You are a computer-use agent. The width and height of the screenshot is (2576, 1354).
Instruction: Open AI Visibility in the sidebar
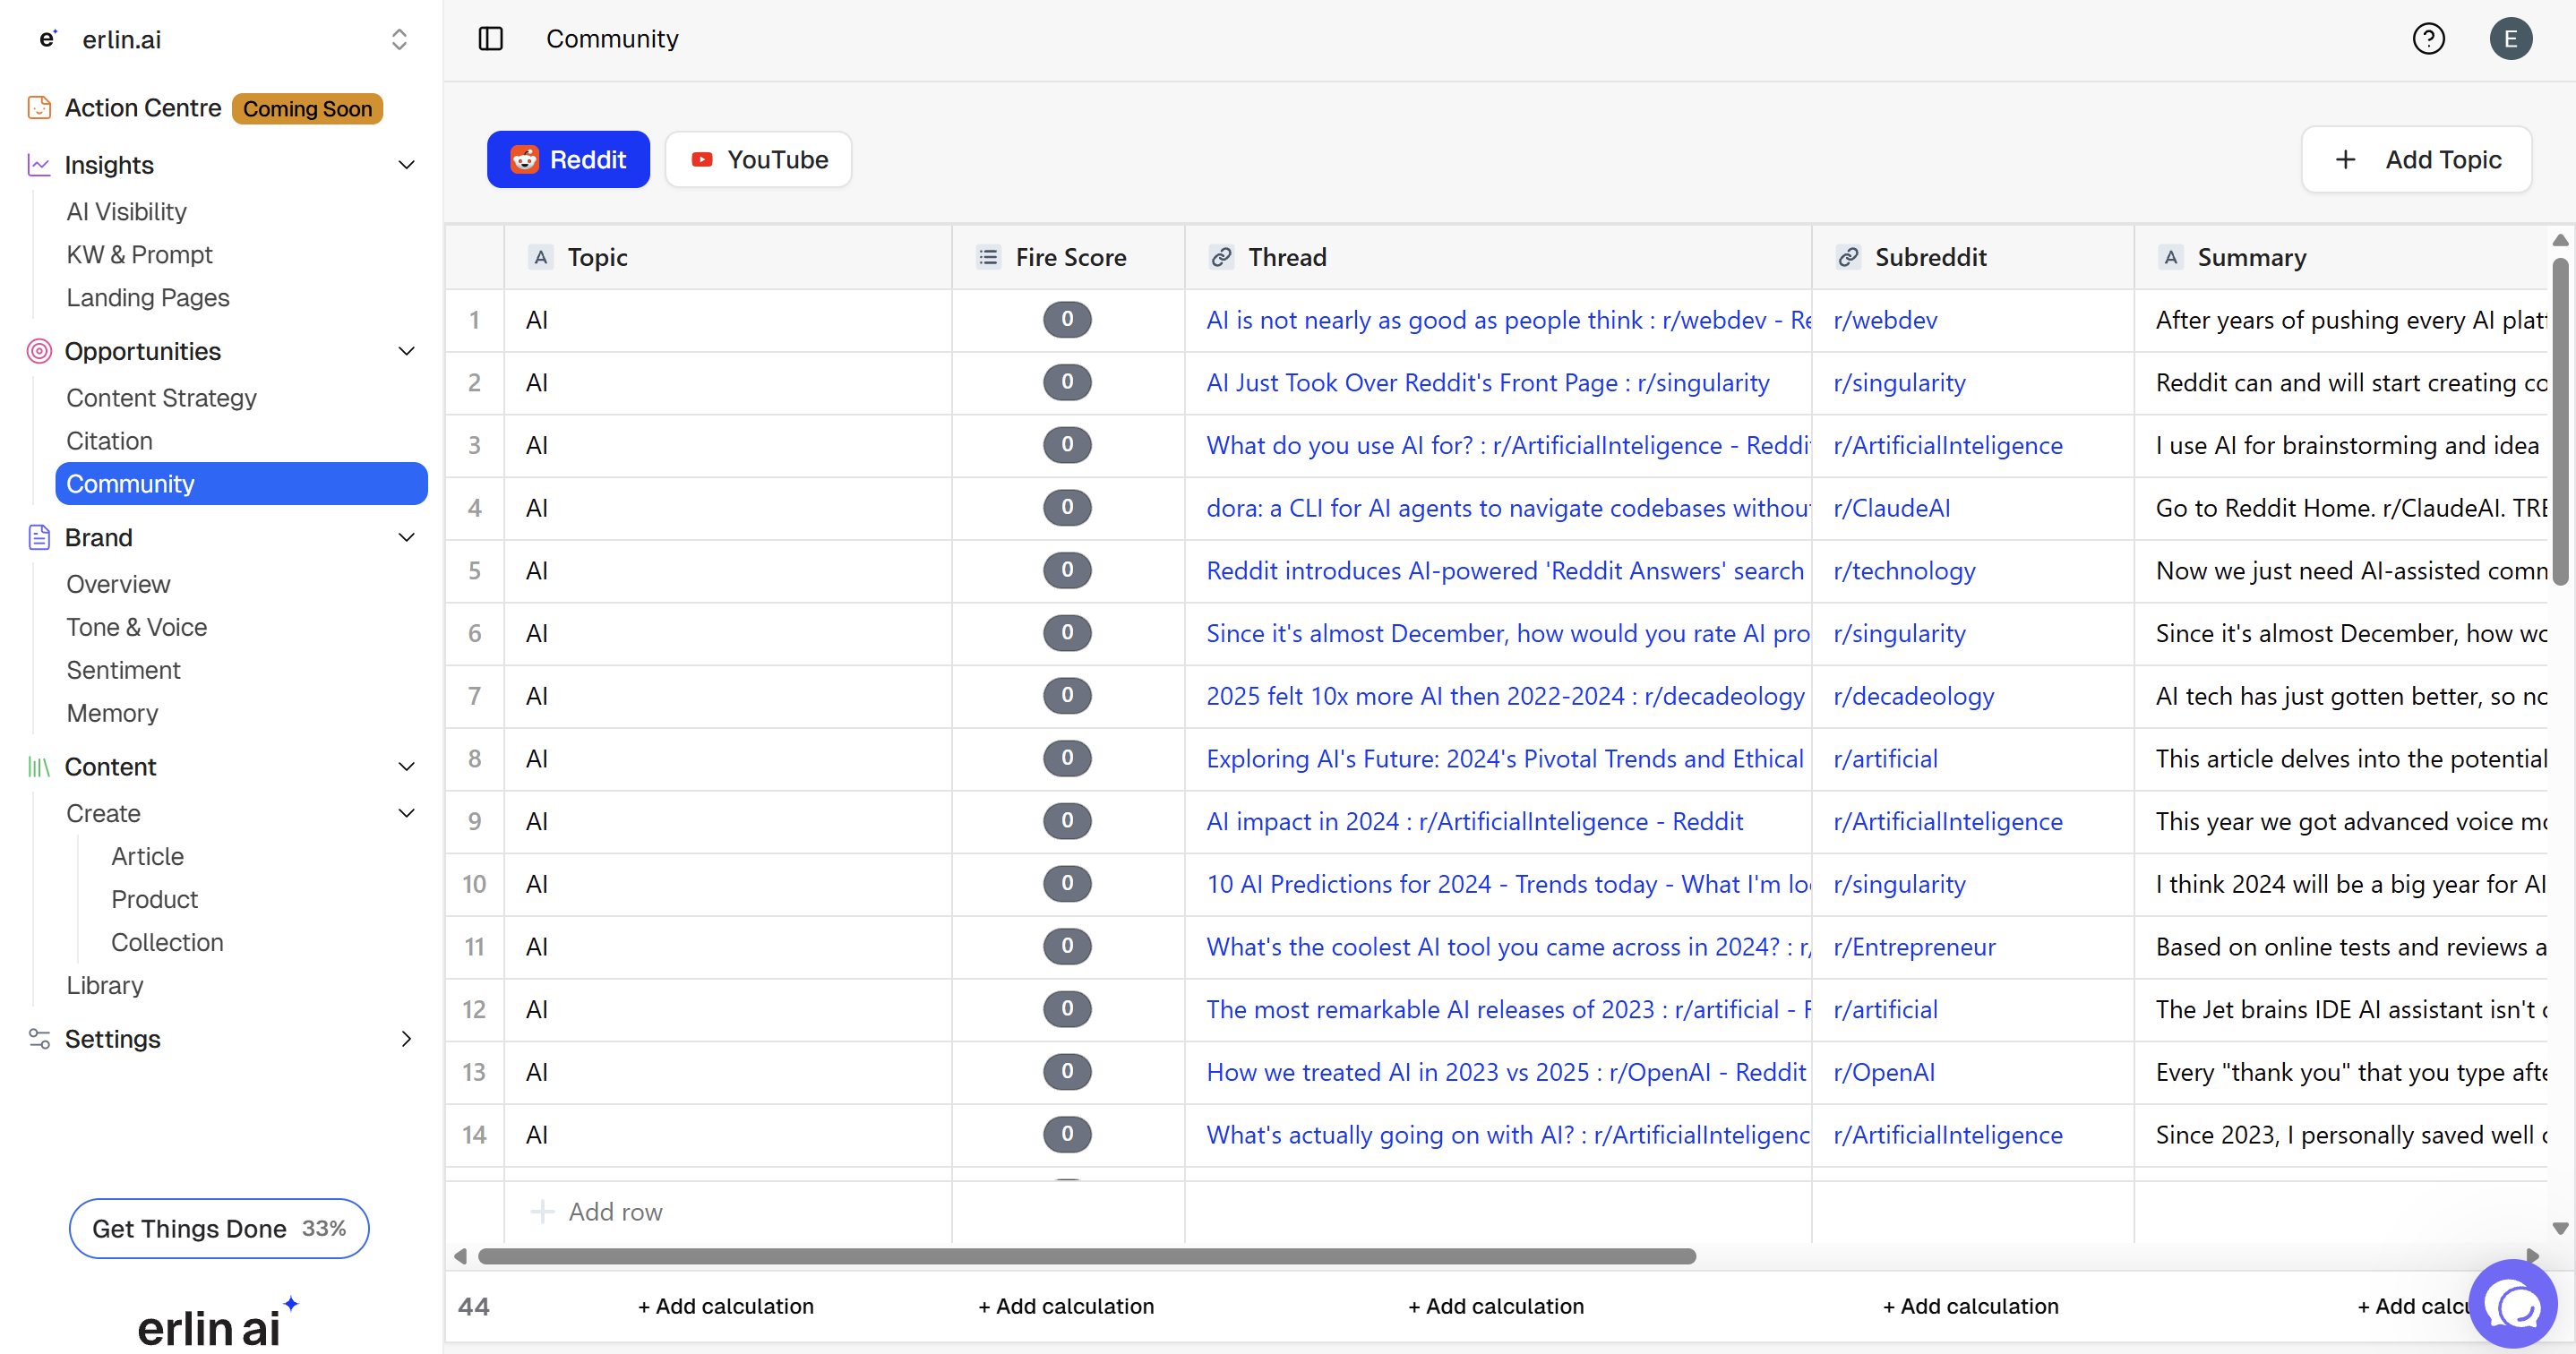tap(127, 212)
